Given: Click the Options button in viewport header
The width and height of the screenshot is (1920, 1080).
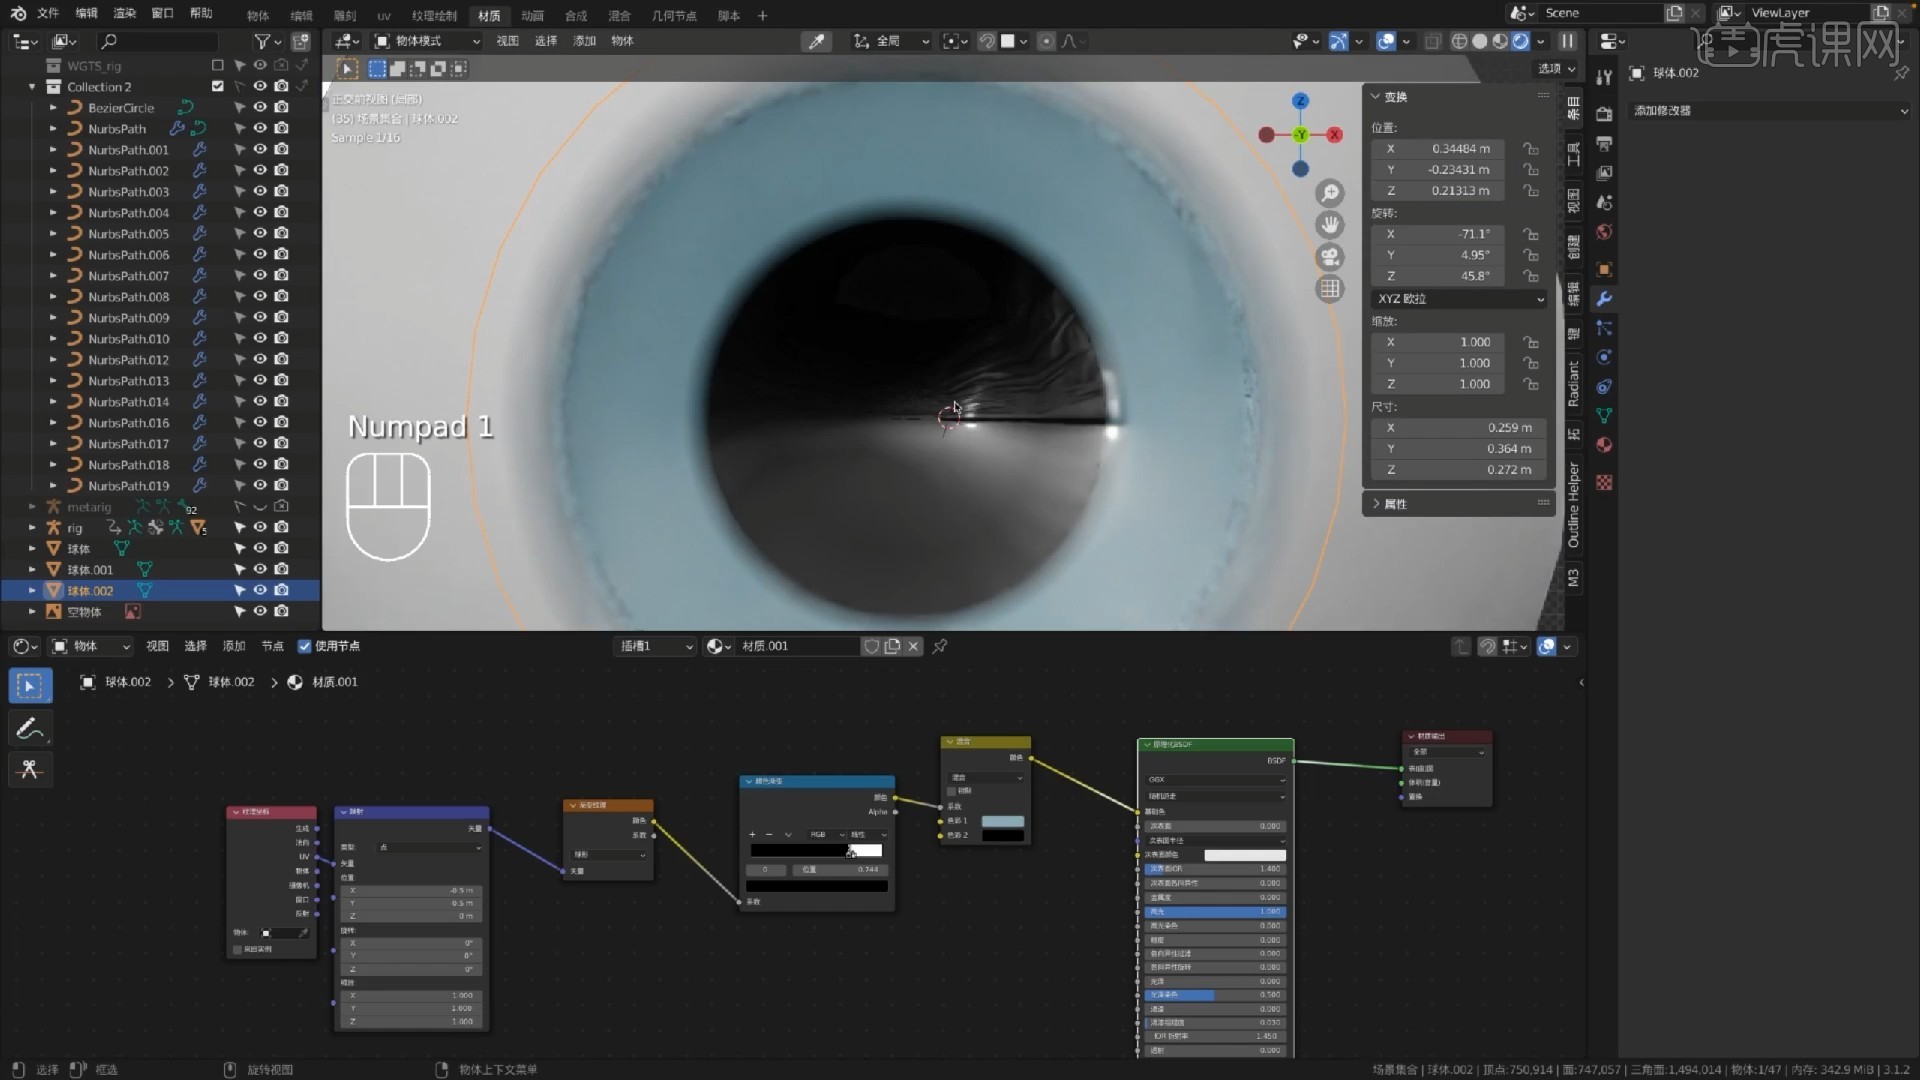Looking at the screenshot, I should (x=1555, y=68).
